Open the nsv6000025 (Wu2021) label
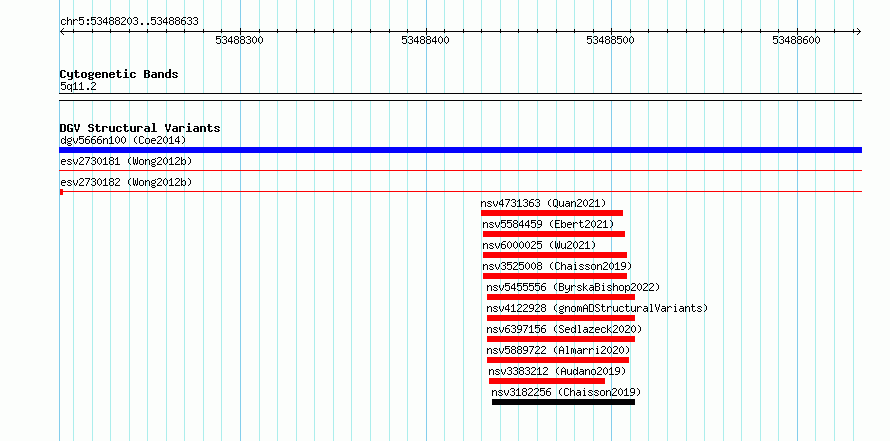This screenshot has height=441, width=890. tap(539, 245)
